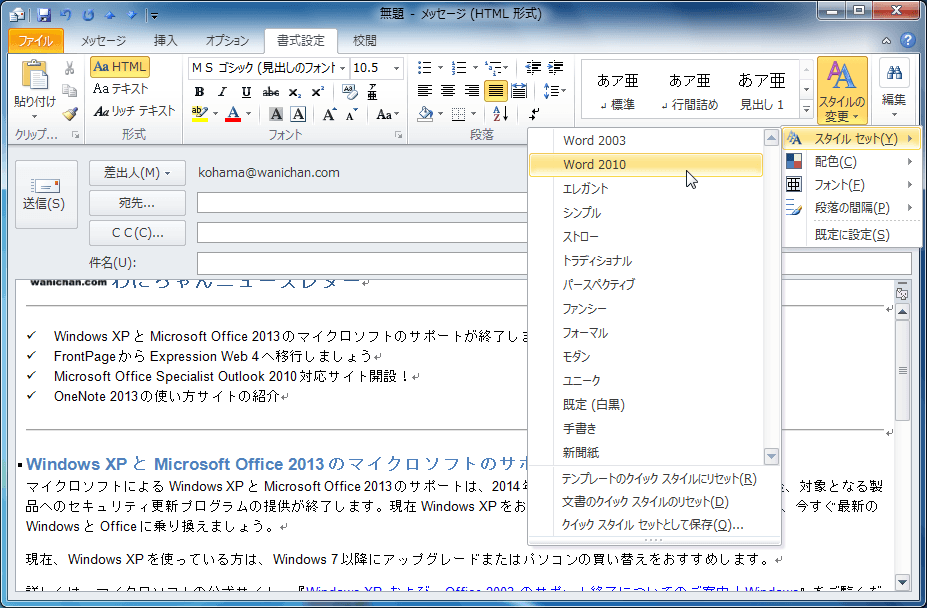Toggle Strikethrough formatting
927x608 pixels.
coord(271,92)
